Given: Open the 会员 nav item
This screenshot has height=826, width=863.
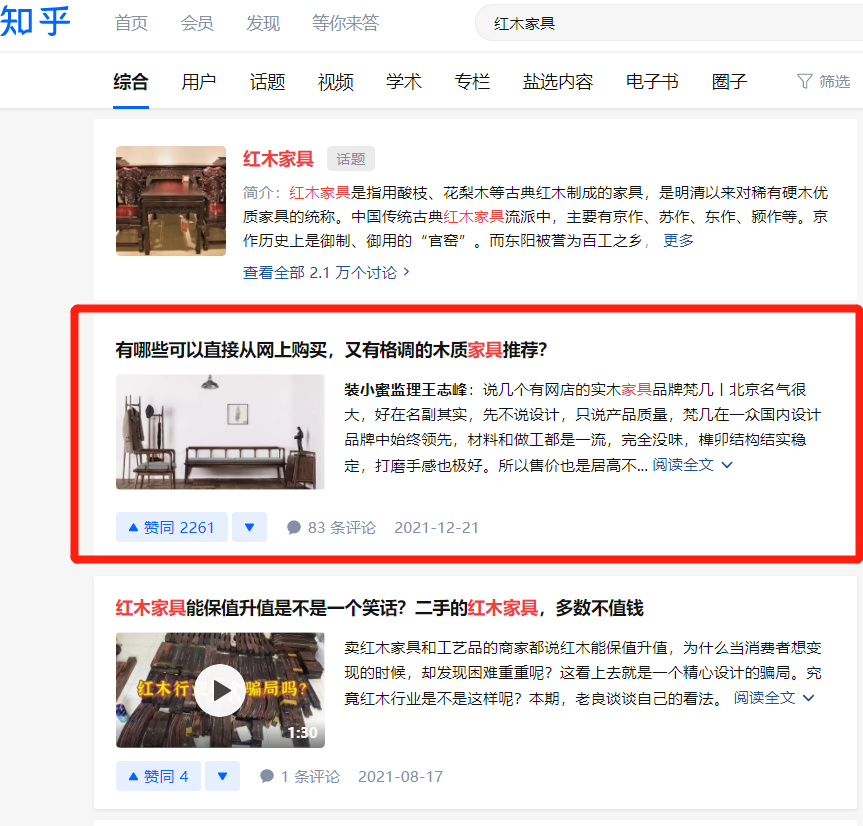Looking at the screenshot, I should 196,23.
